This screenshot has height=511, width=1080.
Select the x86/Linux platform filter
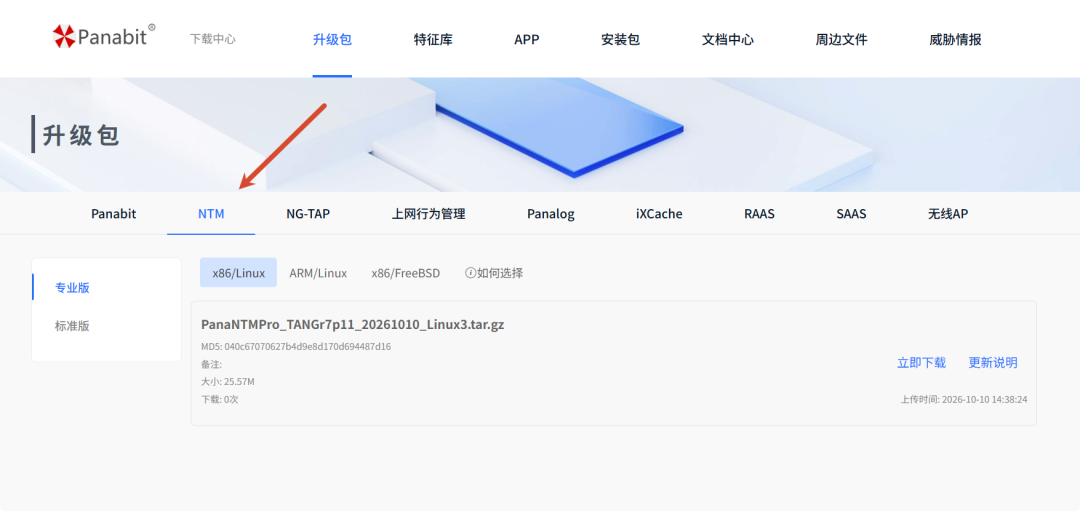(238, 273)
